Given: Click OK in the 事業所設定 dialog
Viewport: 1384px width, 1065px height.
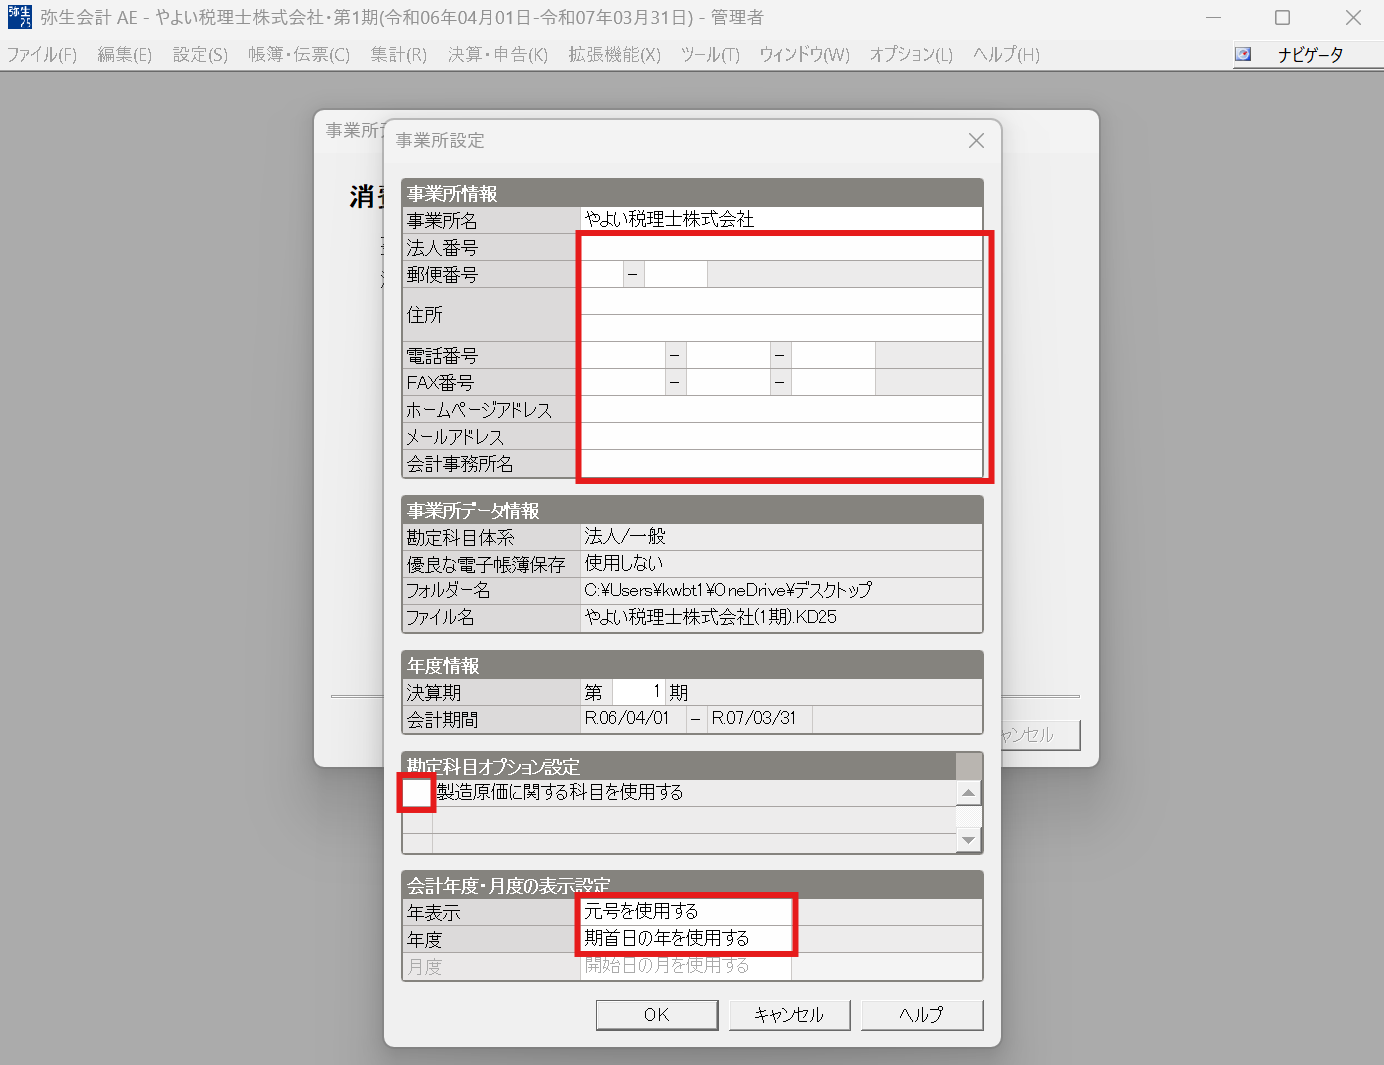Looking at the screenshot, I should click(657, 1015).
